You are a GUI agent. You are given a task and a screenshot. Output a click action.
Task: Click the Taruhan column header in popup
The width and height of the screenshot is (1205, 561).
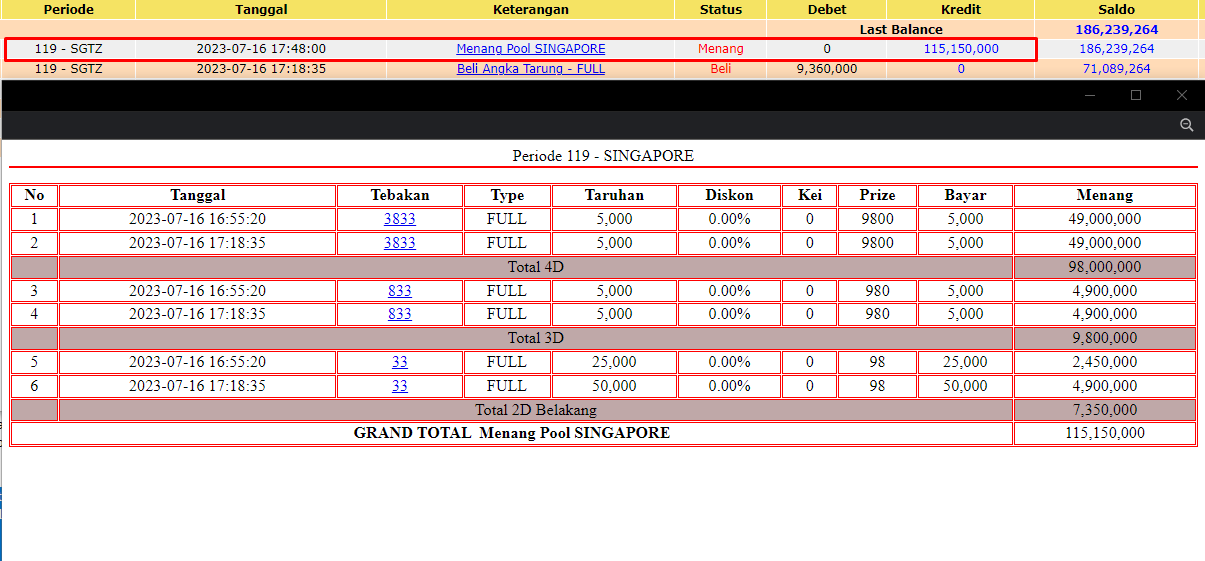pos(614,195)
